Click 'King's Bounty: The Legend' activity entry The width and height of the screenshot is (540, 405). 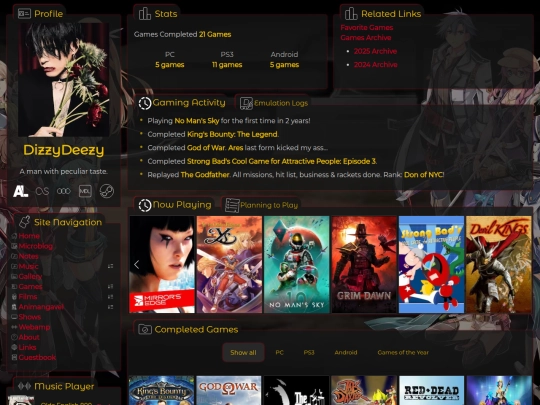tap(232, 134)
